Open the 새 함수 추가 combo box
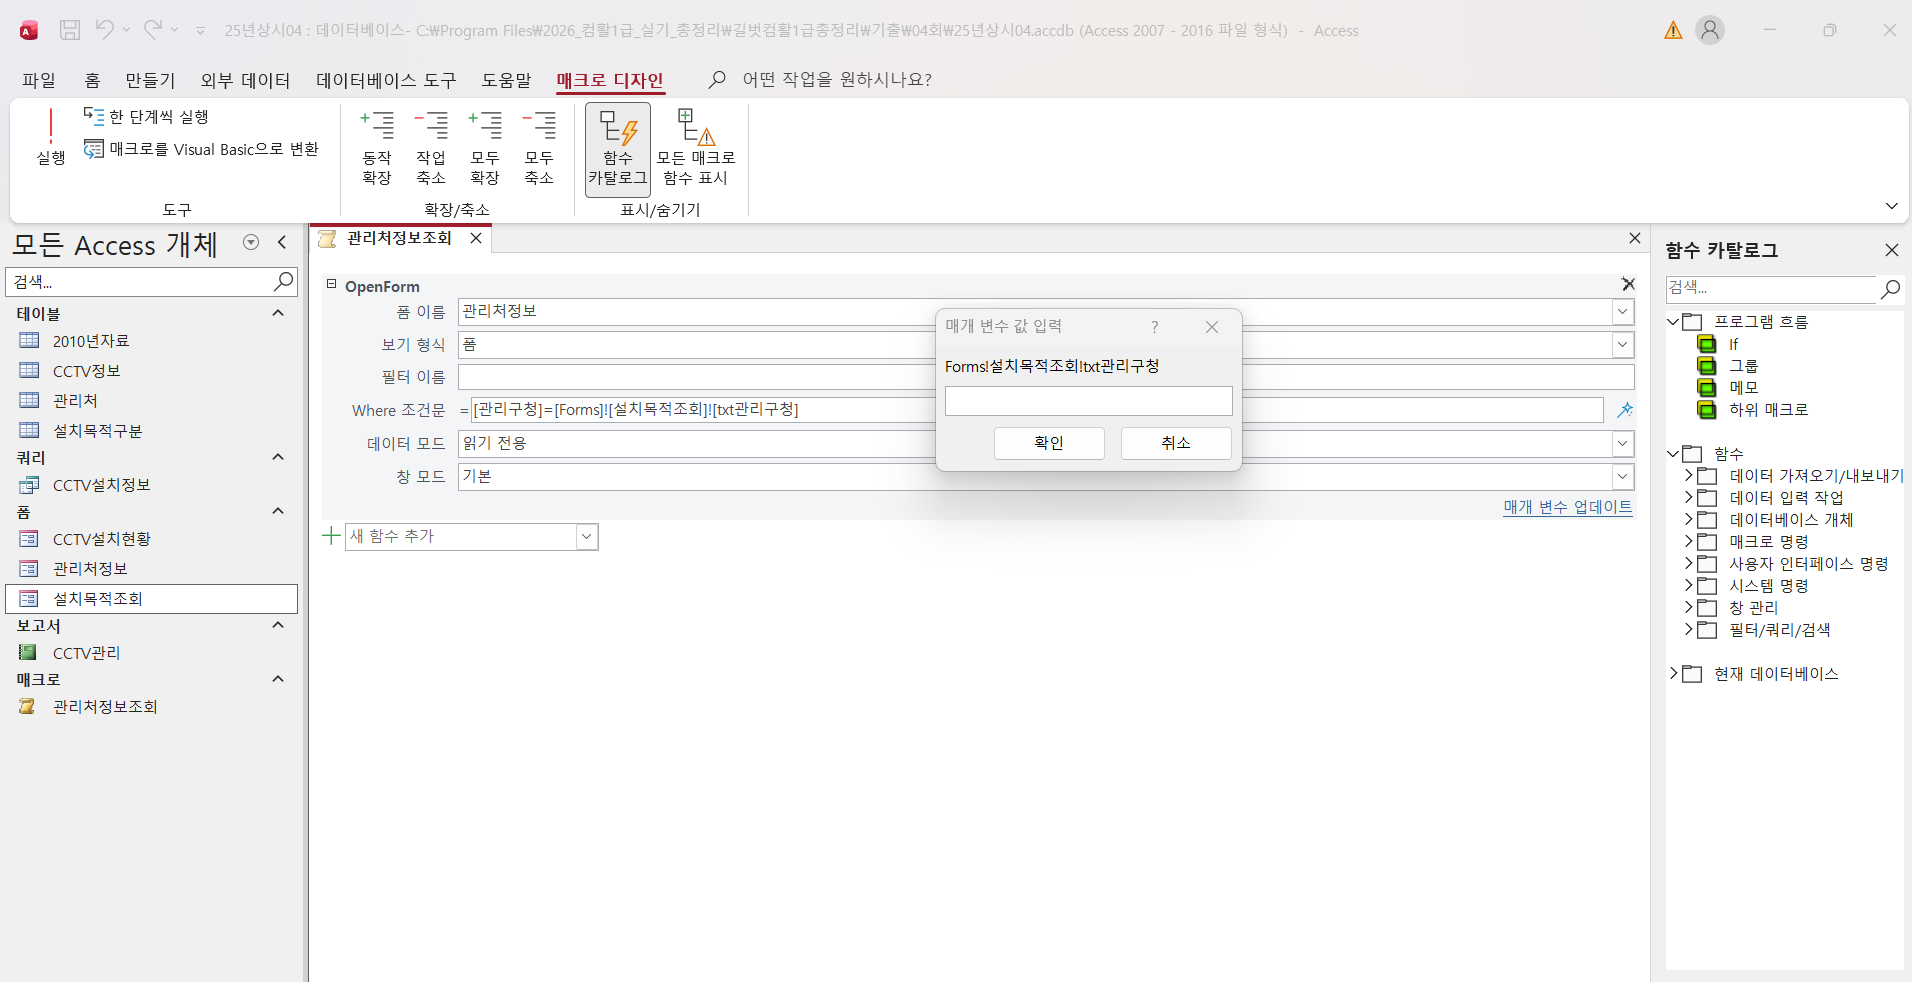 tap(586, 537)
